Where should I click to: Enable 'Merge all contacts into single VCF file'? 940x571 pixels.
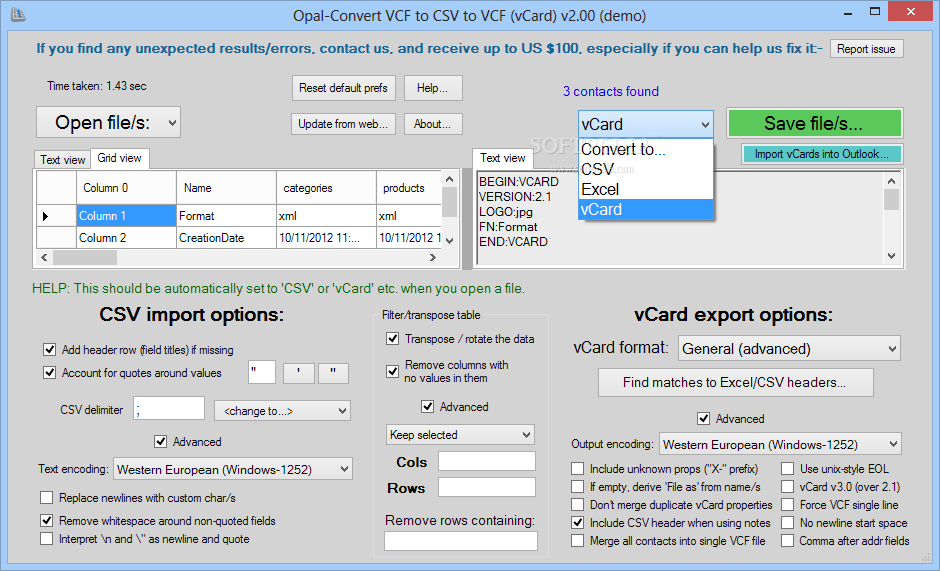tap(577, 540)
